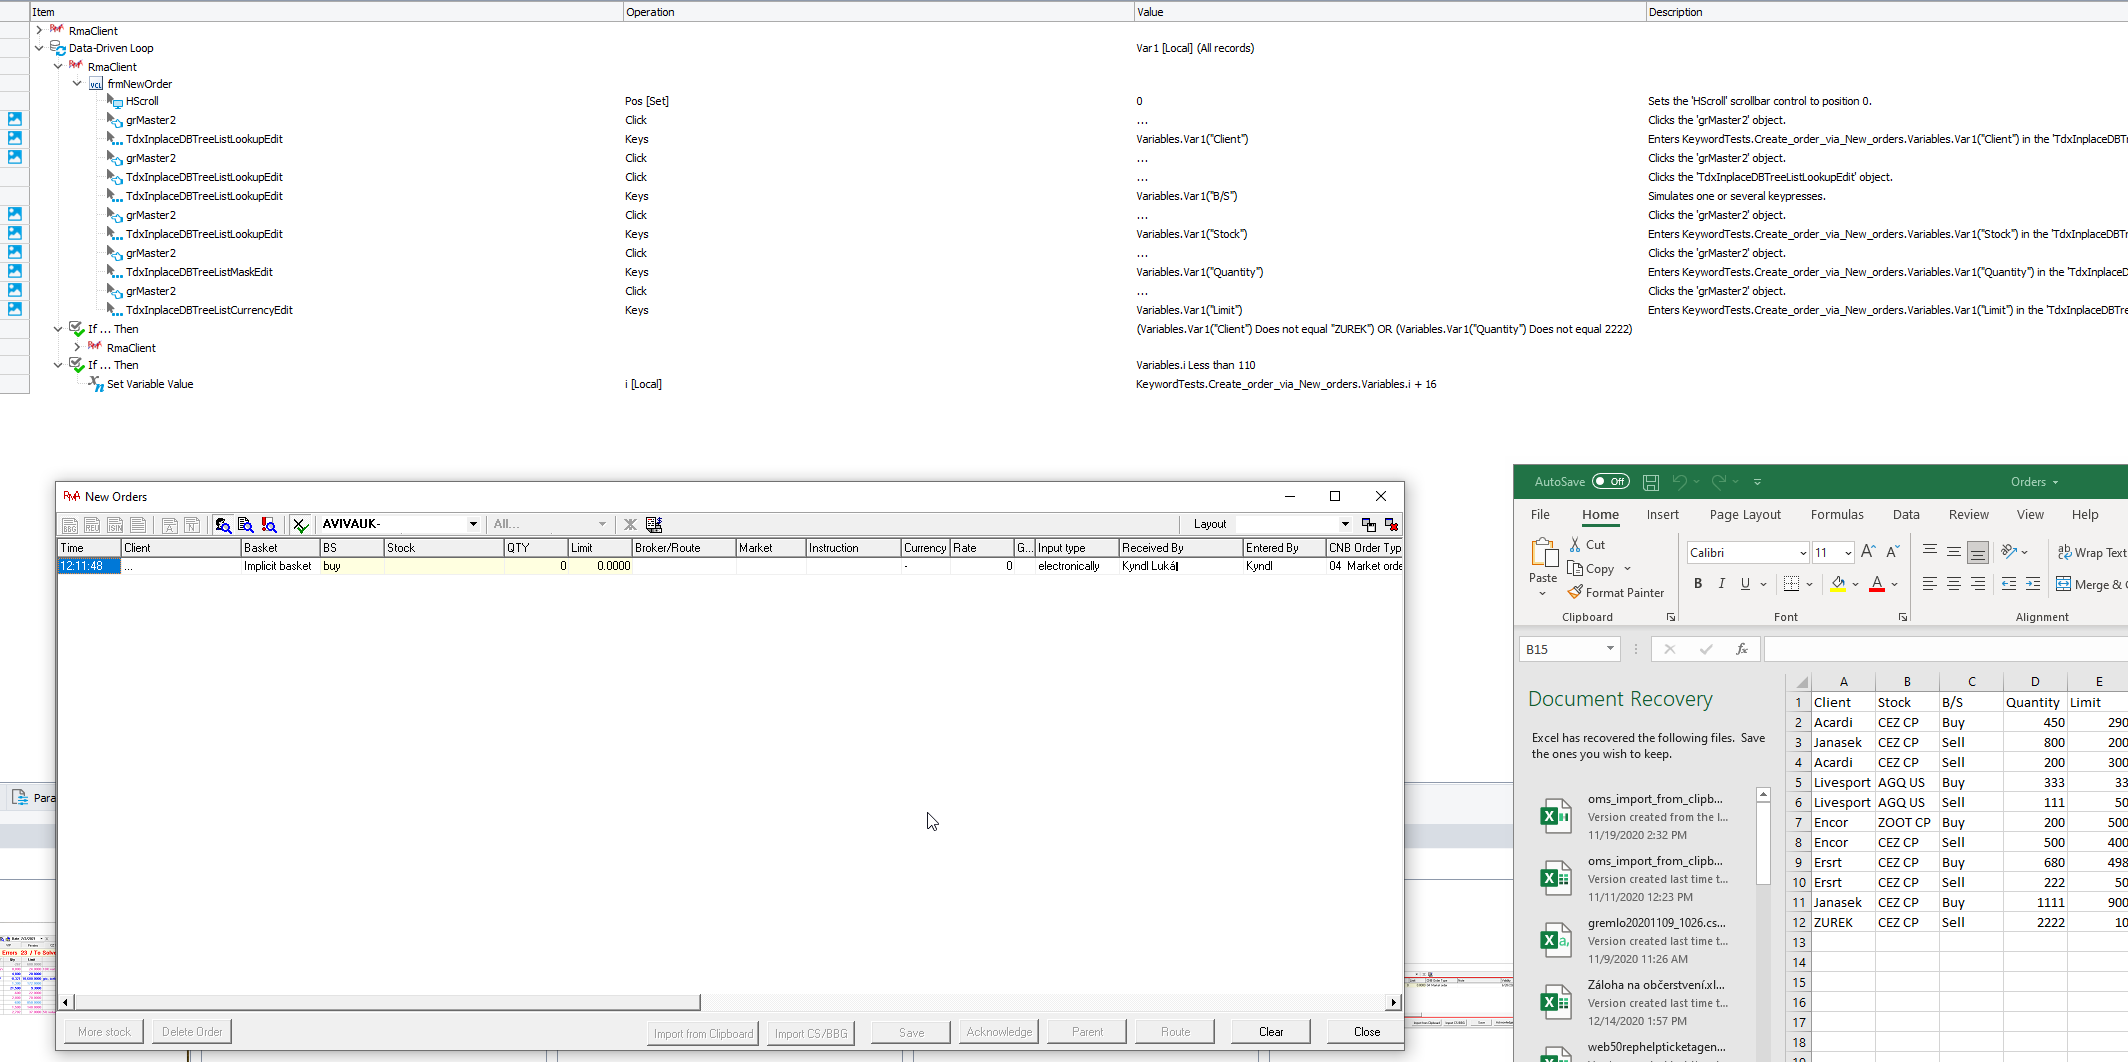Viewport: 2128px width, 1062px height.
Task: Click the Cut scissors icon
Action: [1576, 545]
